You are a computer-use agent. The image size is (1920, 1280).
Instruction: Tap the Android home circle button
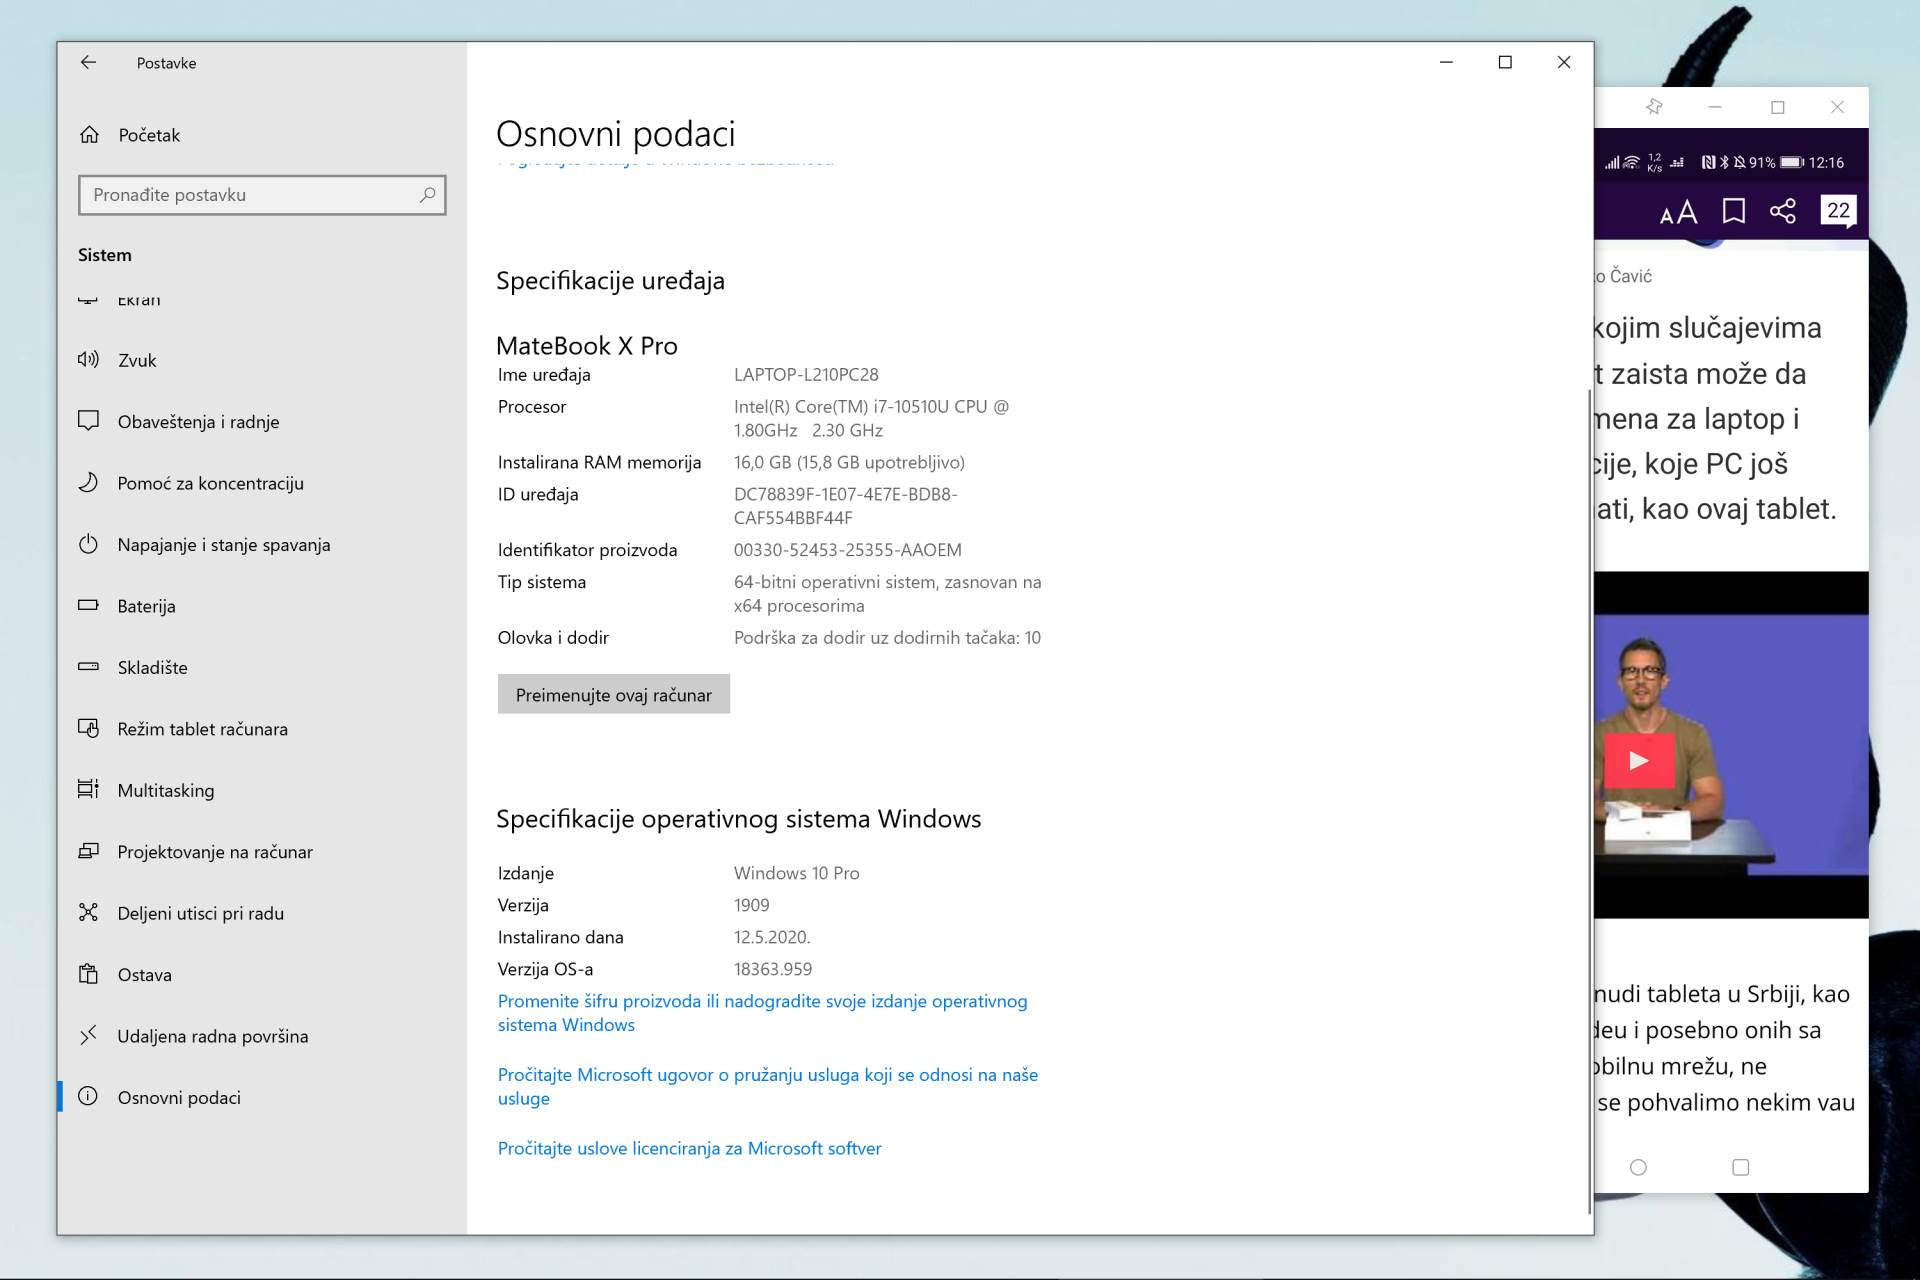click(1638, 1167)
